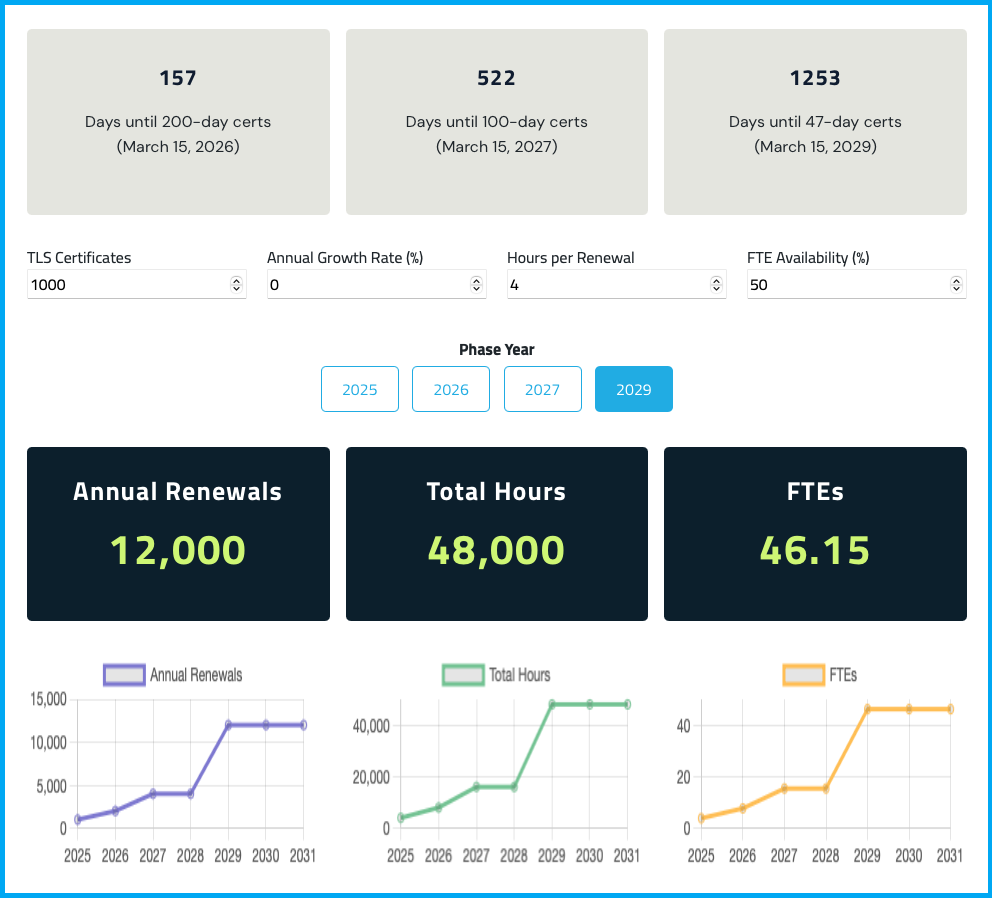Select the 2025 phase year
This screenshot has width=992, height=899.
click(360, 389)
